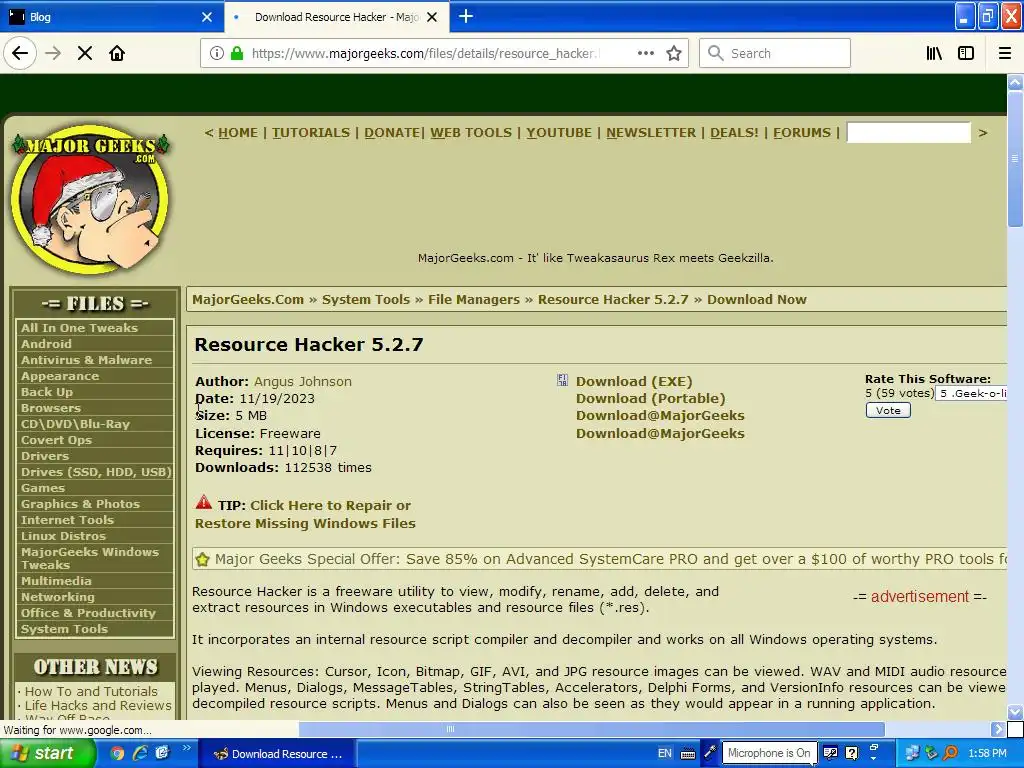Viewport: 1024px width, 768px height.
Task: Open the rating dropdown 5 .Geek-o-licious
Action: [971, 393]
